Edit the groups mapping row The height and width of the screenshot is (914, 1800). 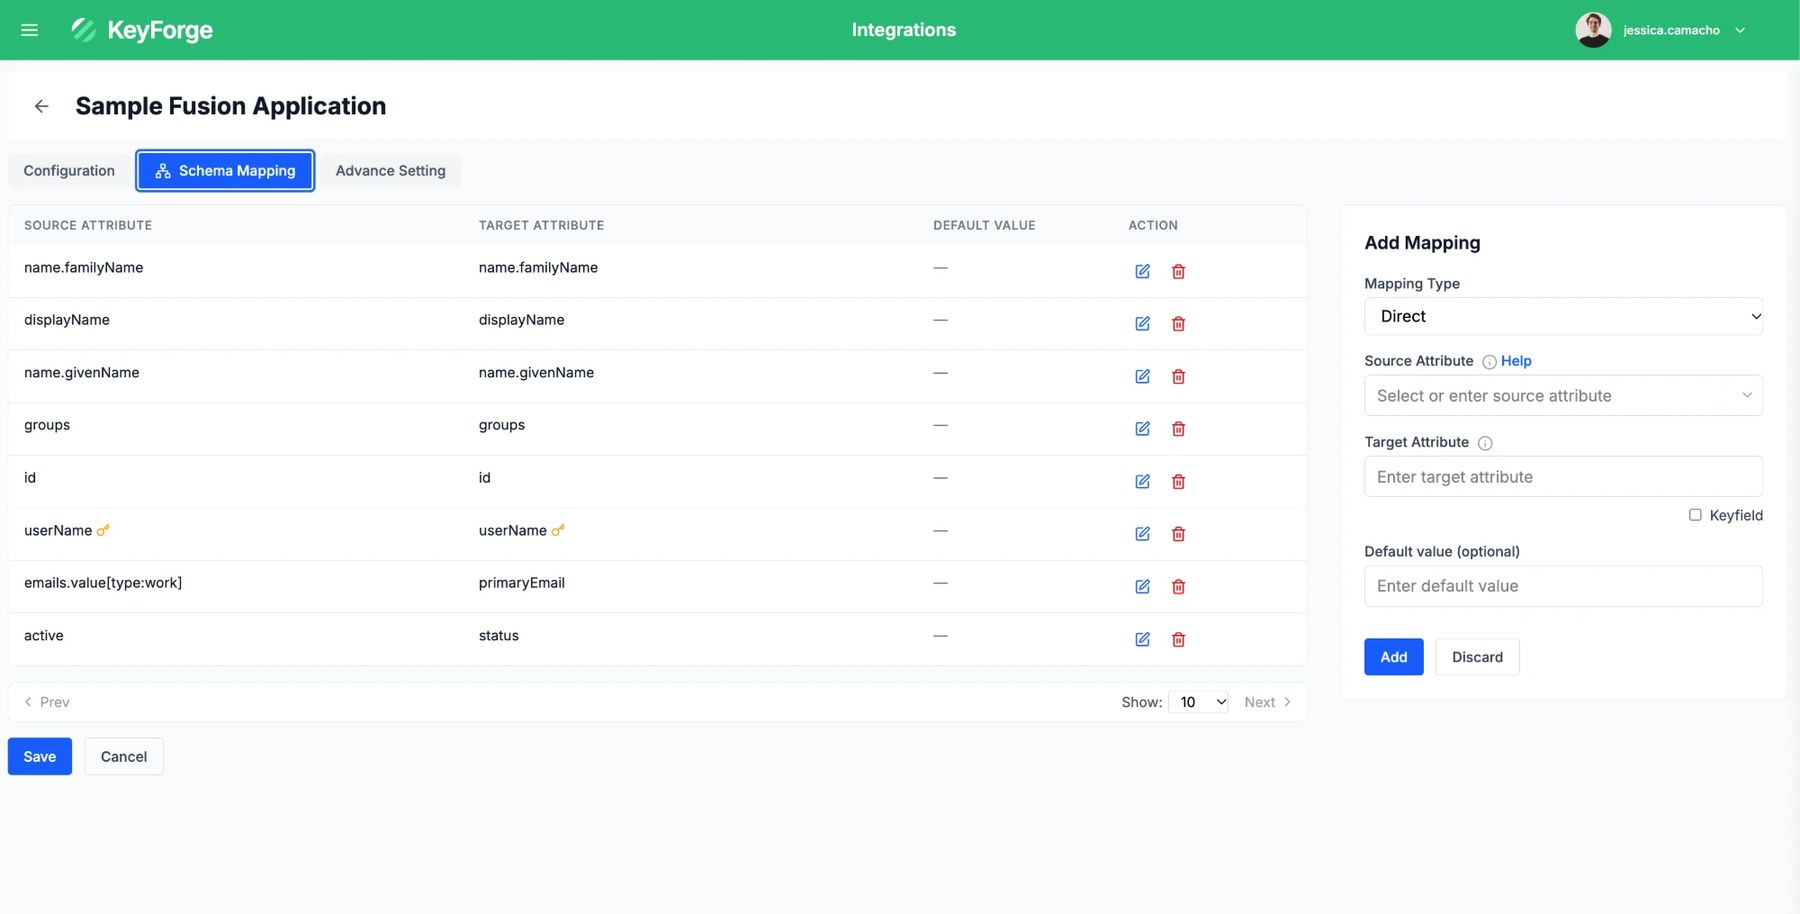1142,429
